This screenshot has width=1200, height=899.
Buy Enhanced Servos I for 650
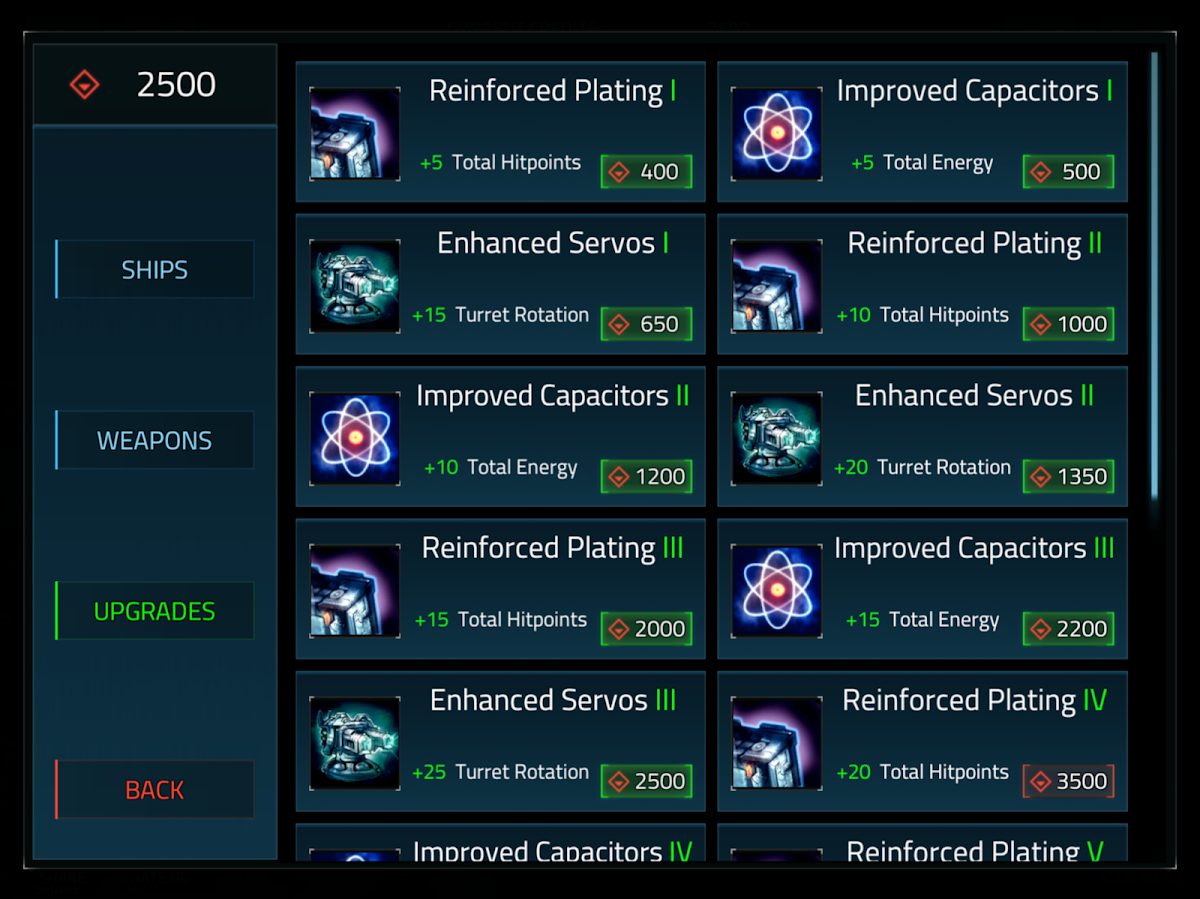646,324
